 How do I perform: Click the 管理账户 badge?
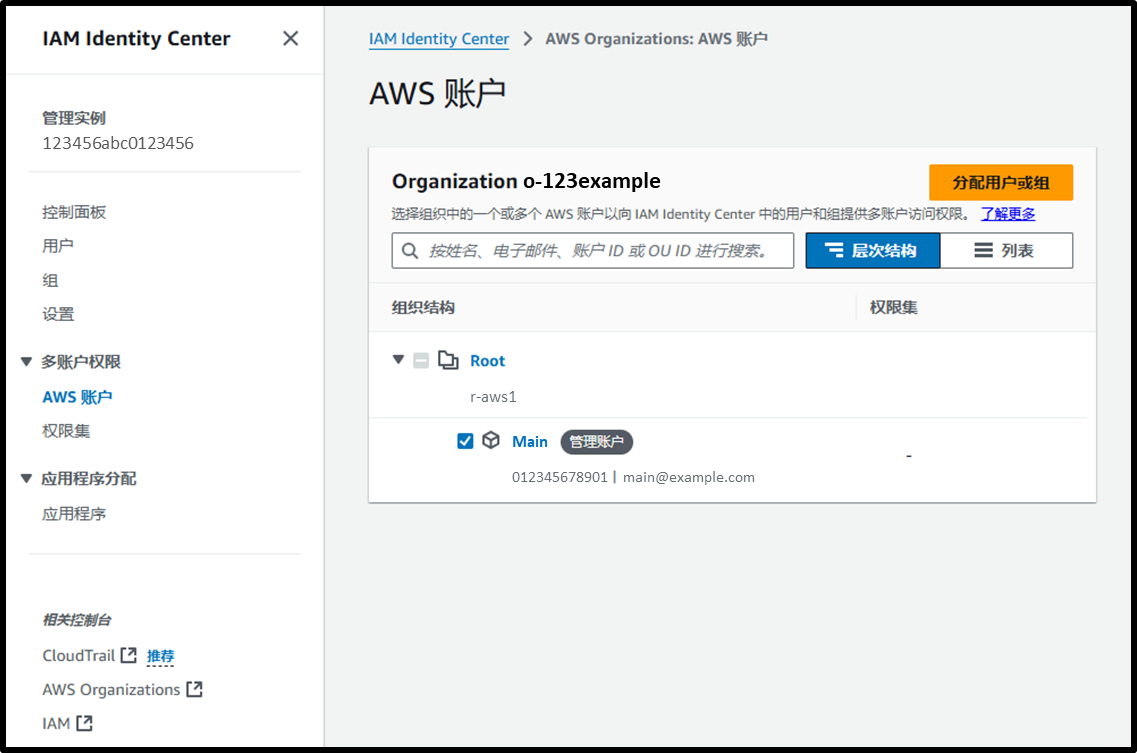coord(596,442)
